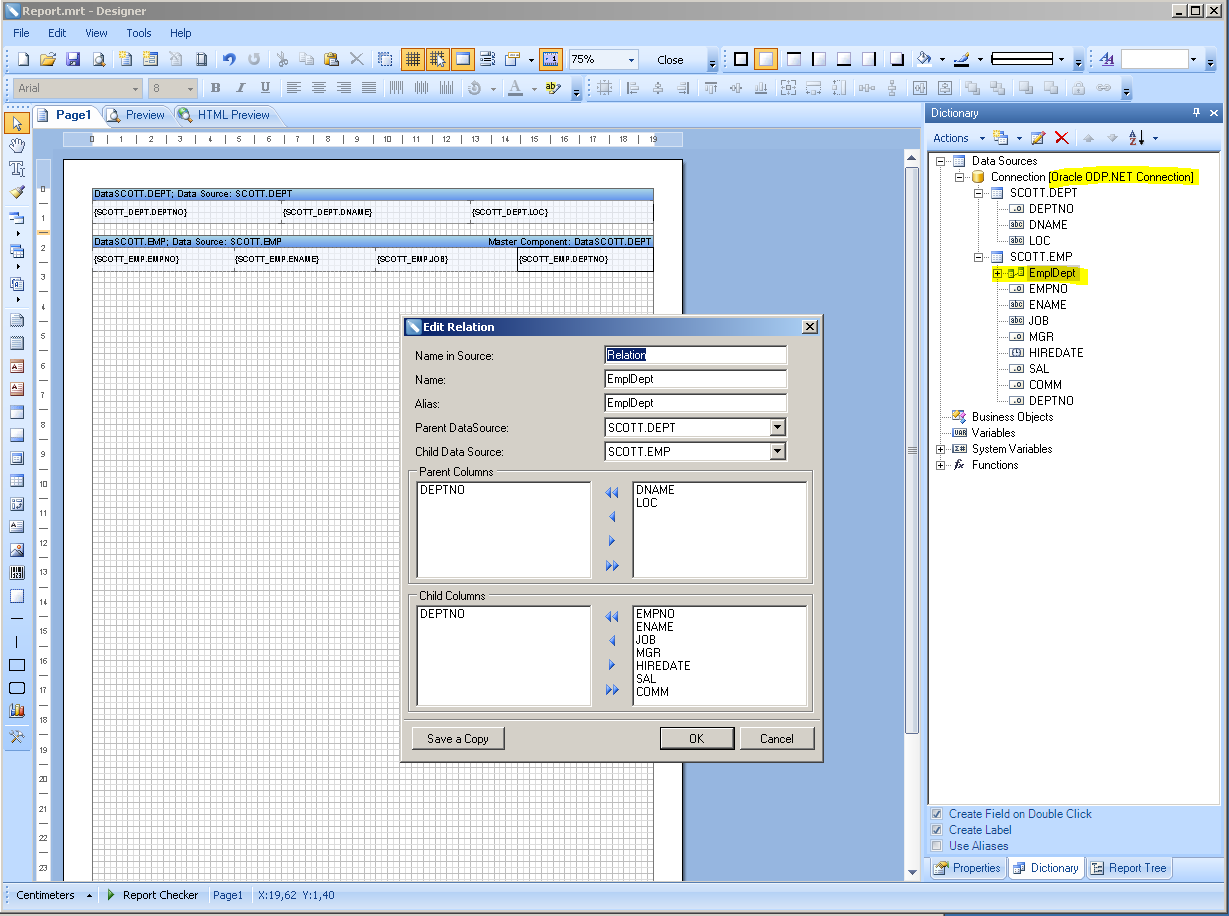
Task: Move all child columns right, double arrow
Action: 612,690
